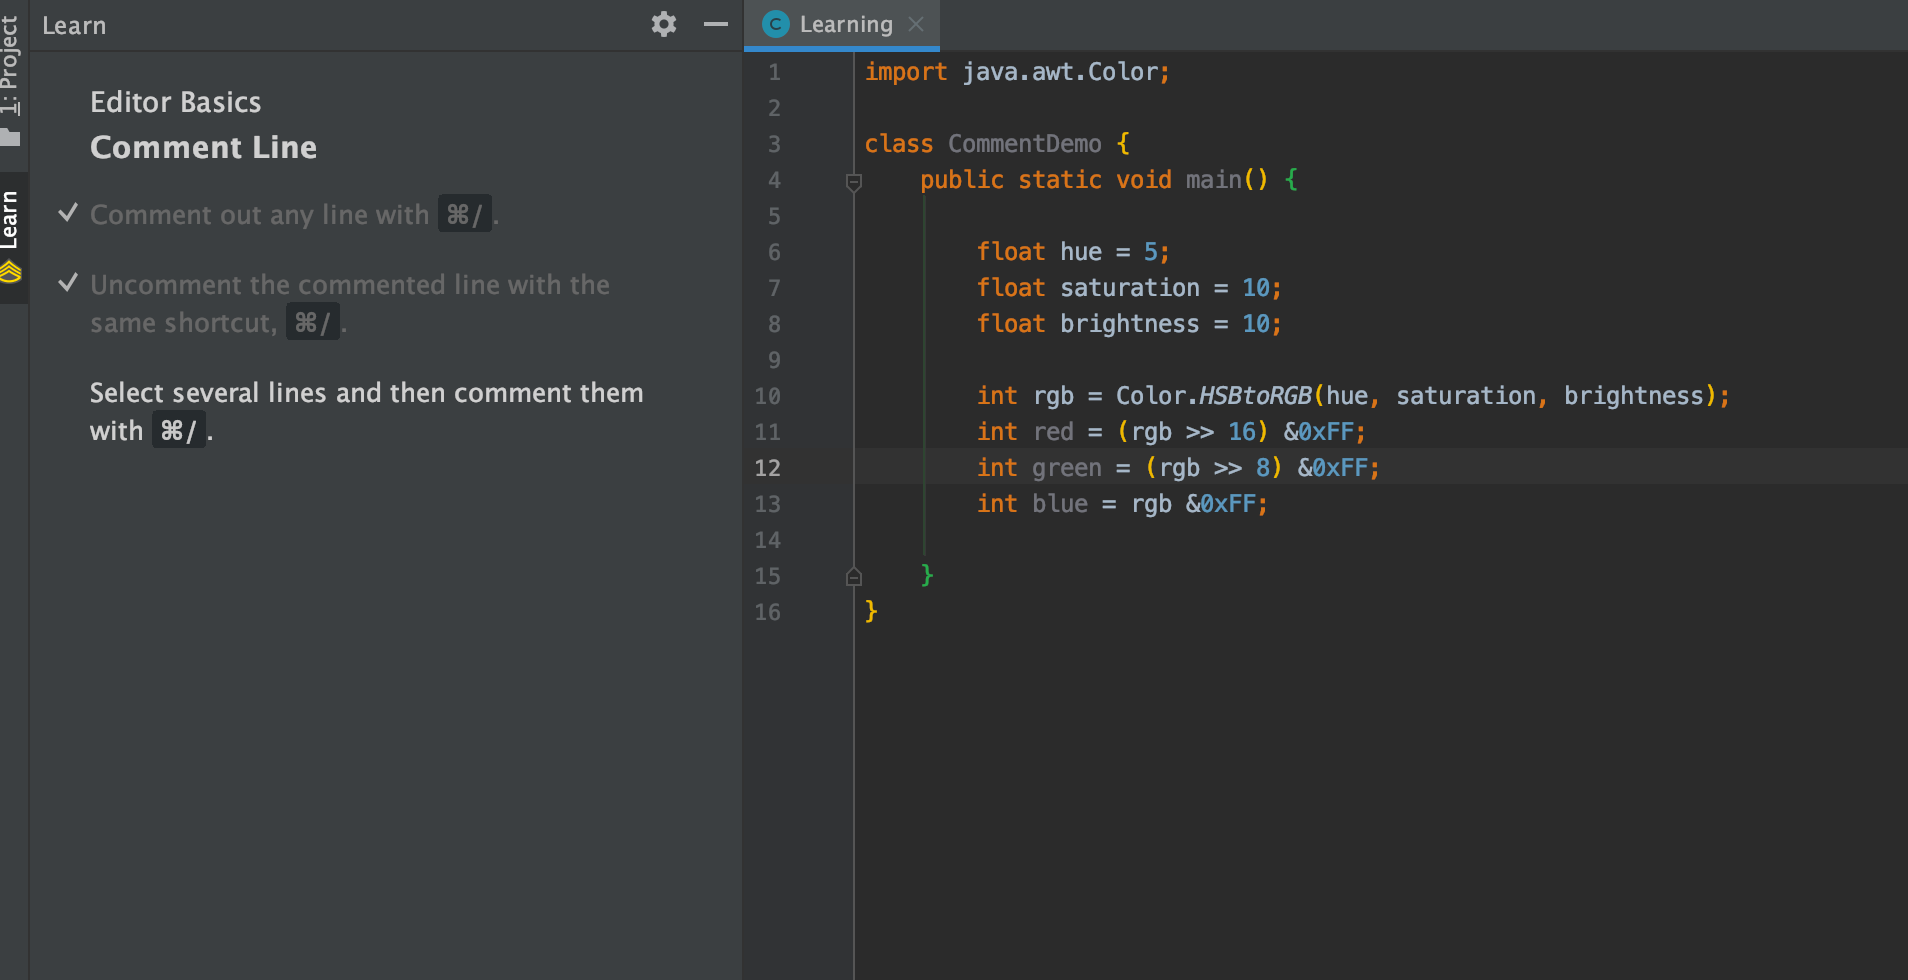
Task: Click the Java class icon on Learning tab
Action: tap(776, 24)
